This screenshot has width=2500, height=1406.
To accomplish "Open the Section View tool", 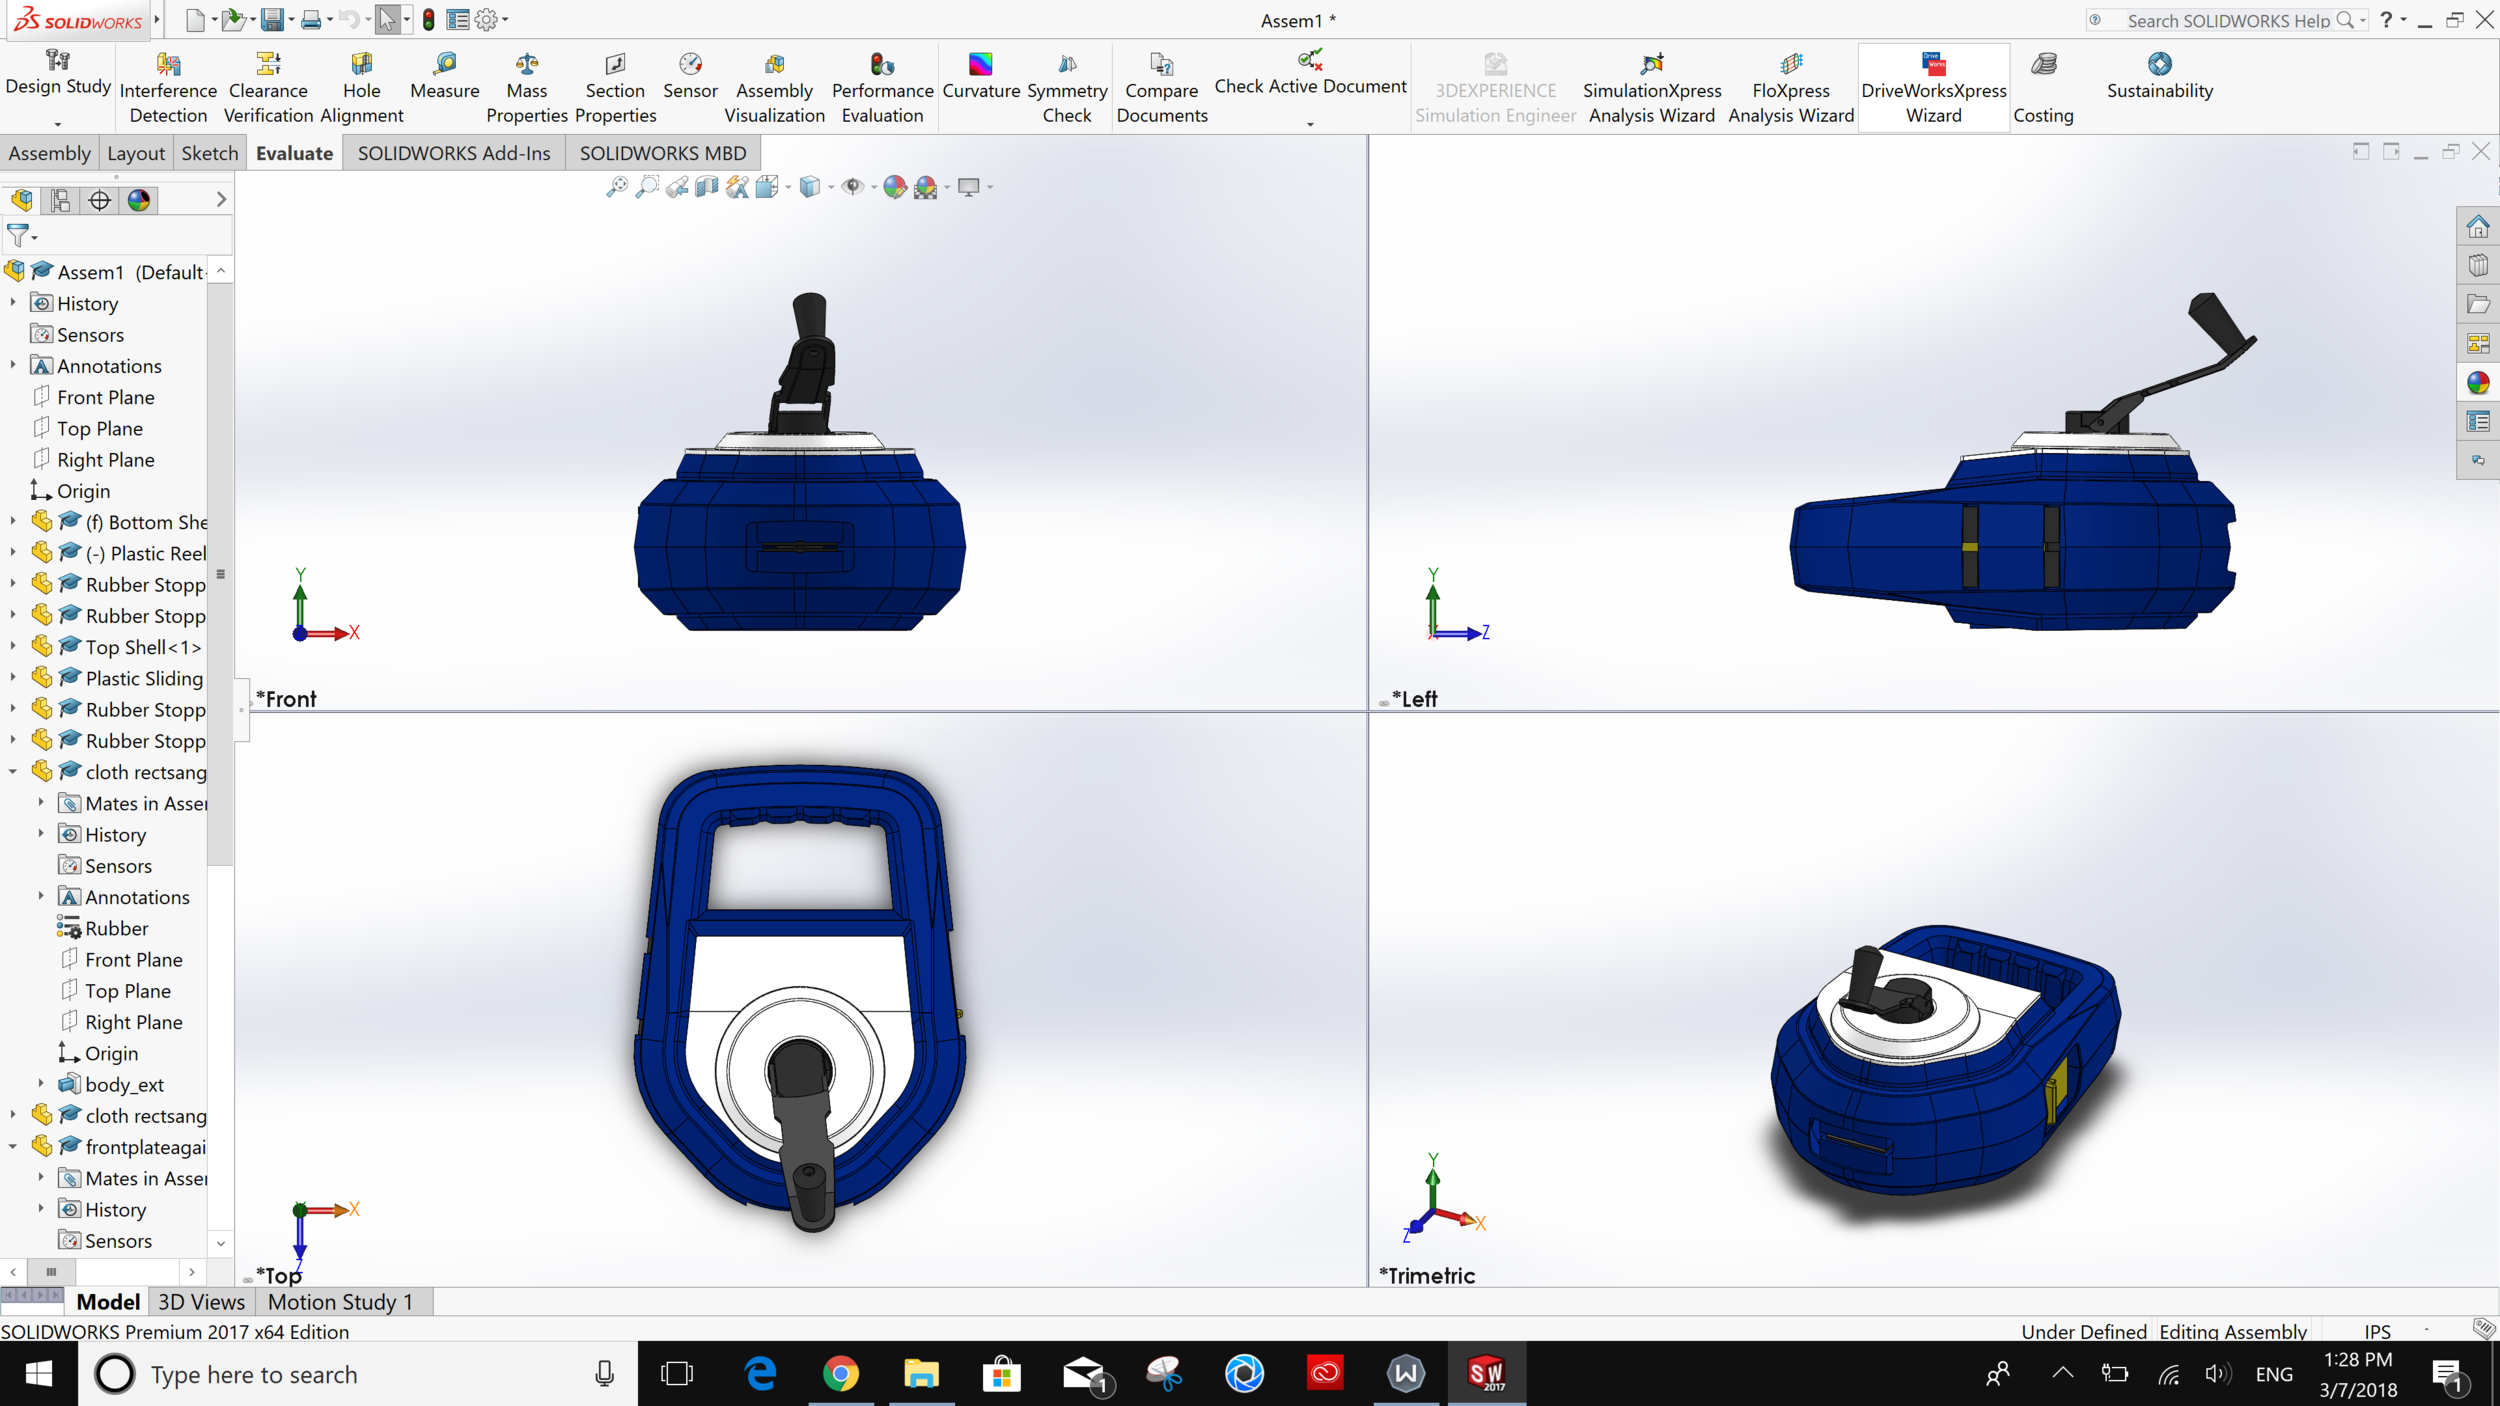I will click(x=707, y=187).
